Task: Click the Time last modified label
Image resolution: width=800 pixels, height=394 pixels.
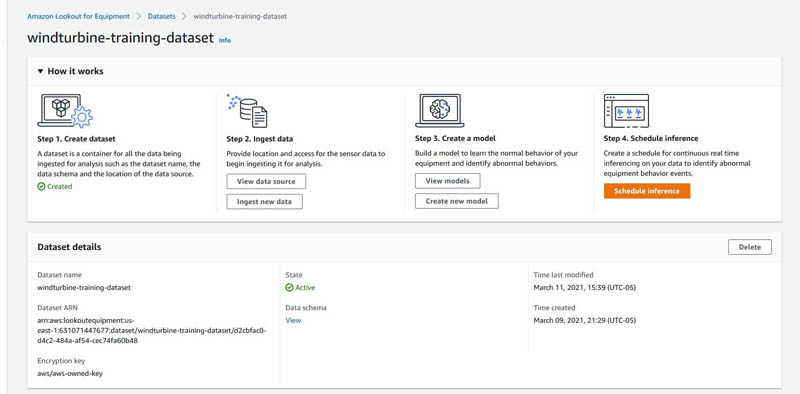Action: point(563,275)
